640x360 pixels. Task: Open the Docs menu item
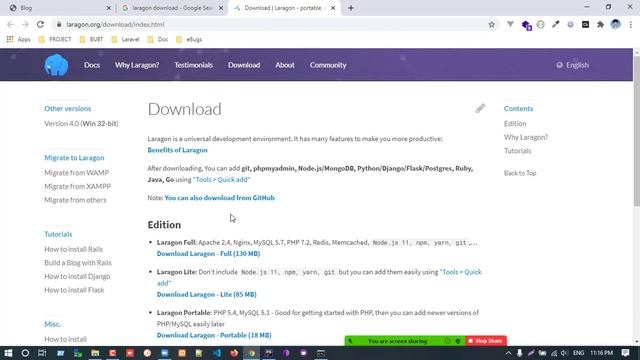coord(92,65)
